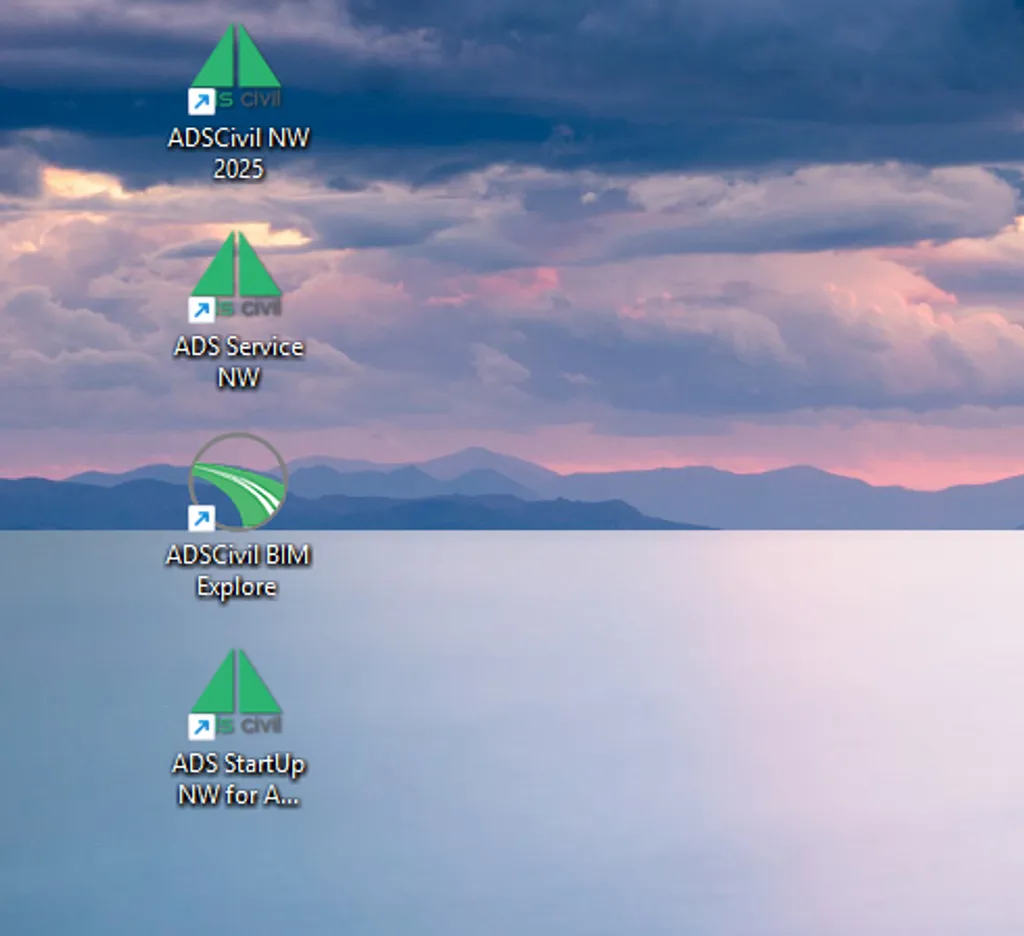Click the "ADSCivil BIM Explore" label text

click(238, 571)
